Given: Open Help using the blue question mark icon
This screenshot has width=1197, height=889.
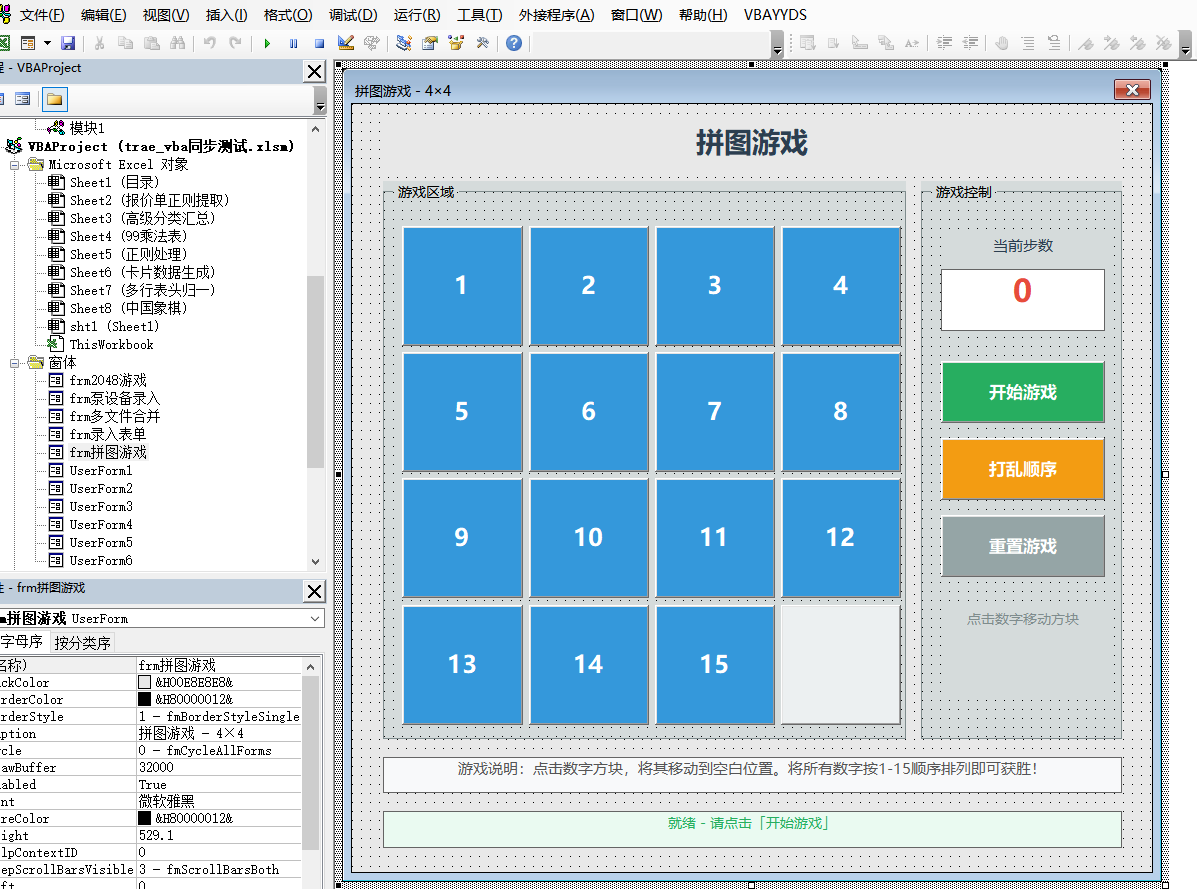Looking at the screenshot, I should [513, 42].
